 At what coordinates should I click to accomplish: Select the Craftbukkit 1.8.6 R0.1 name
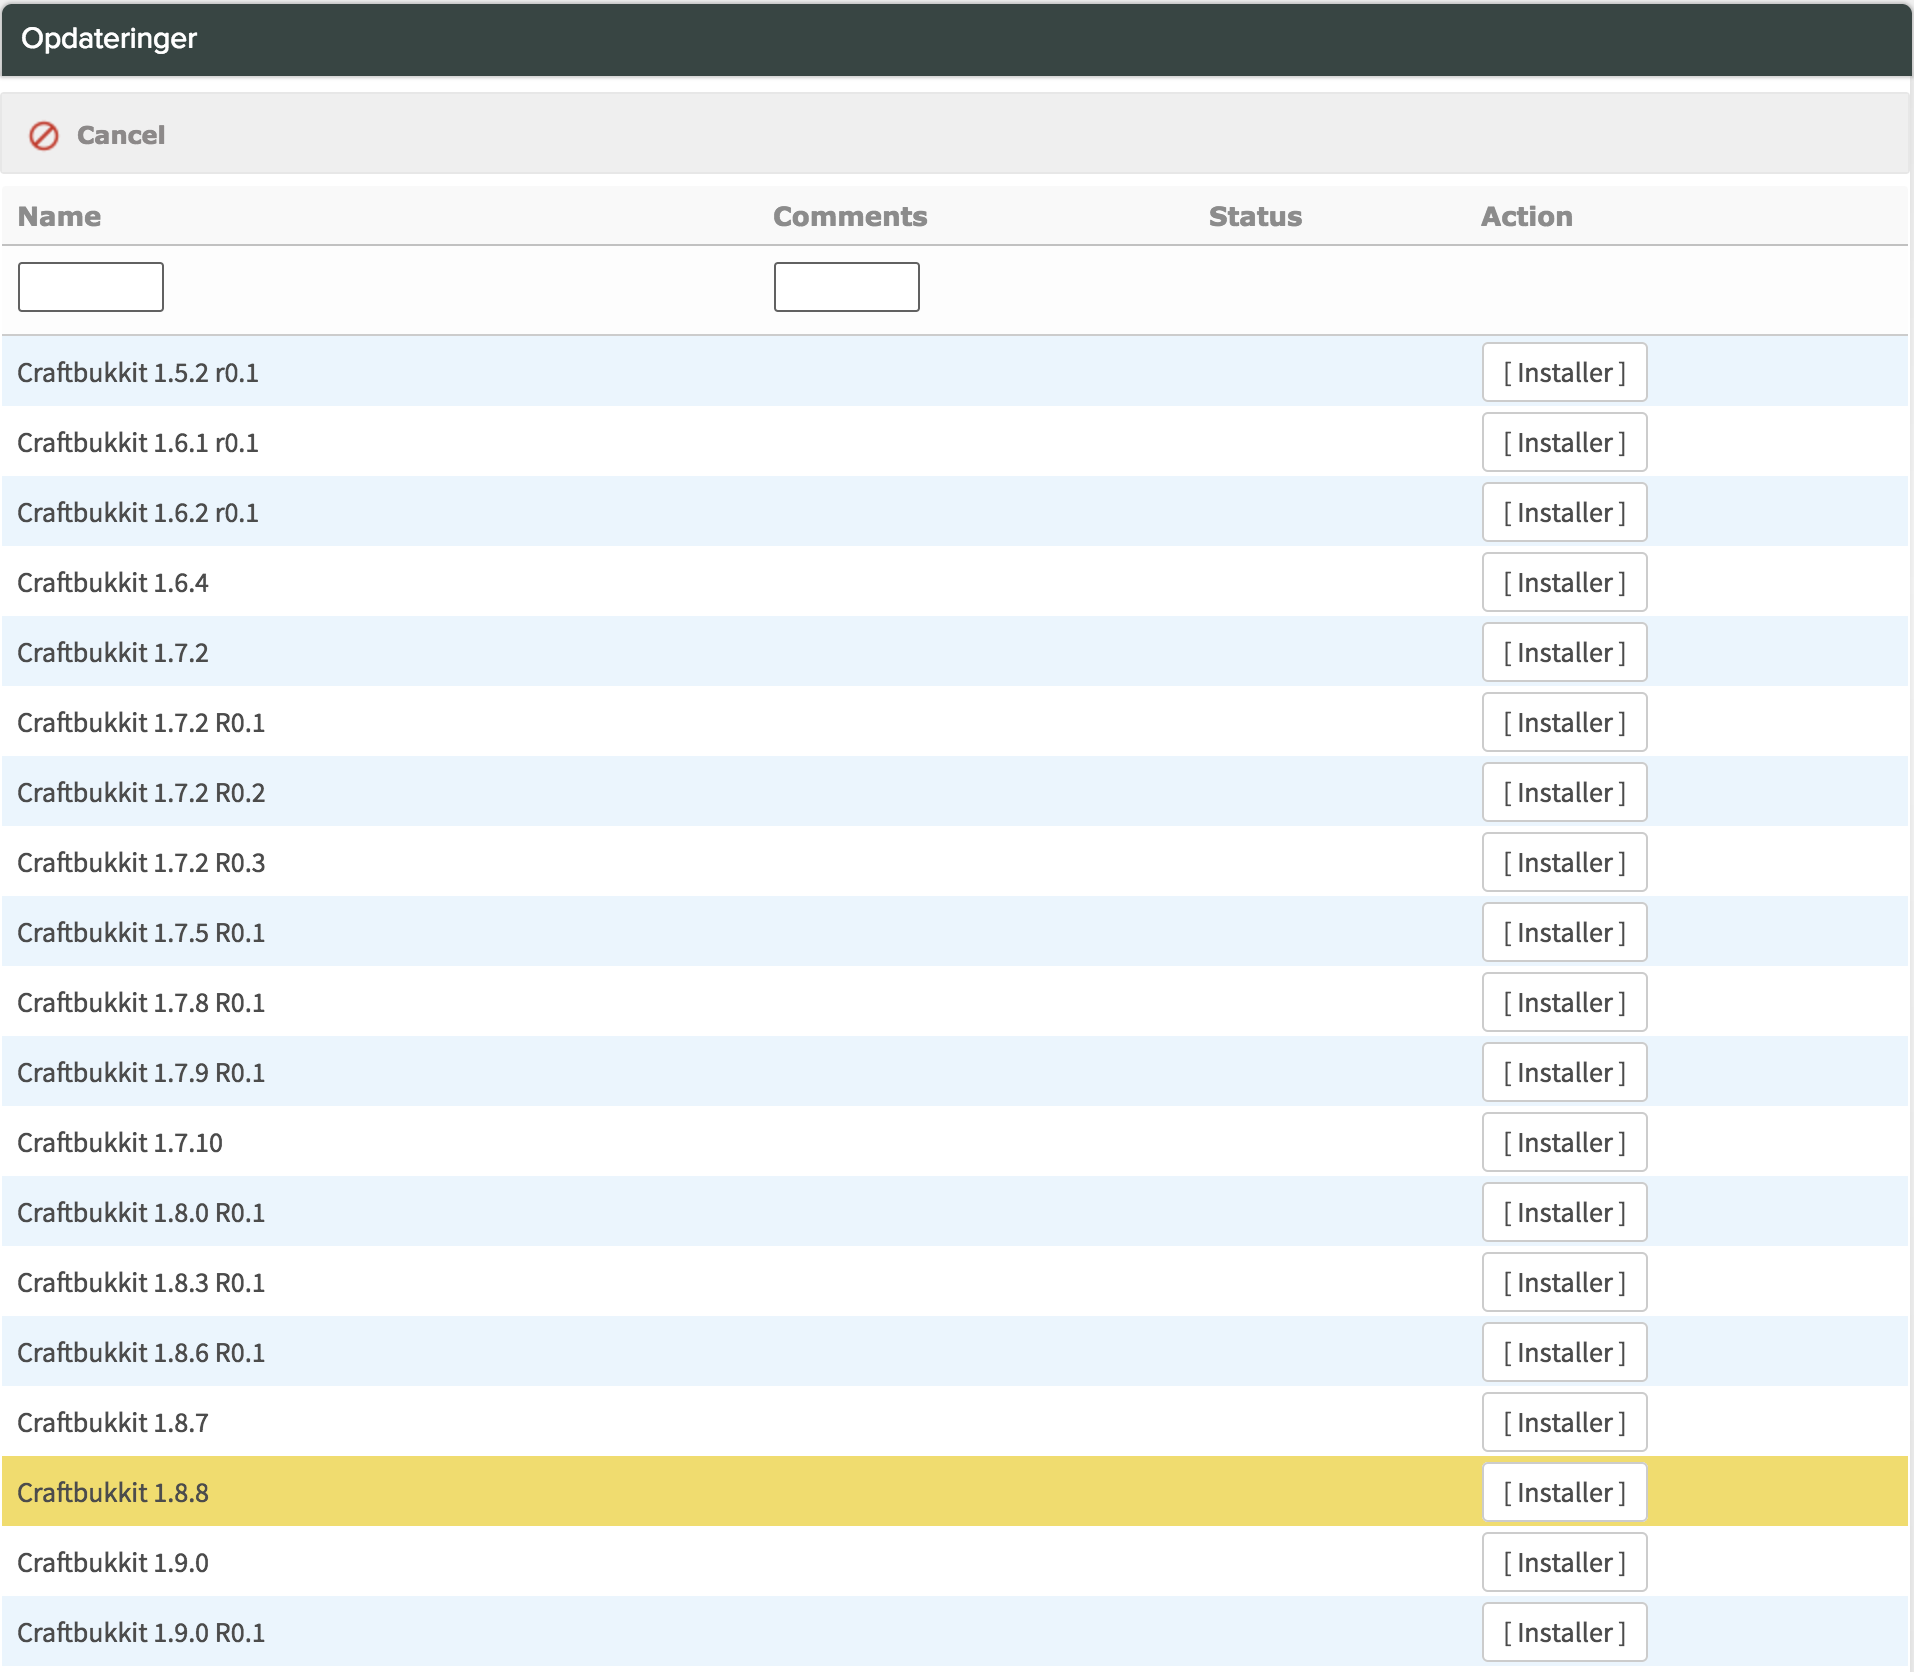(141, 1352)
